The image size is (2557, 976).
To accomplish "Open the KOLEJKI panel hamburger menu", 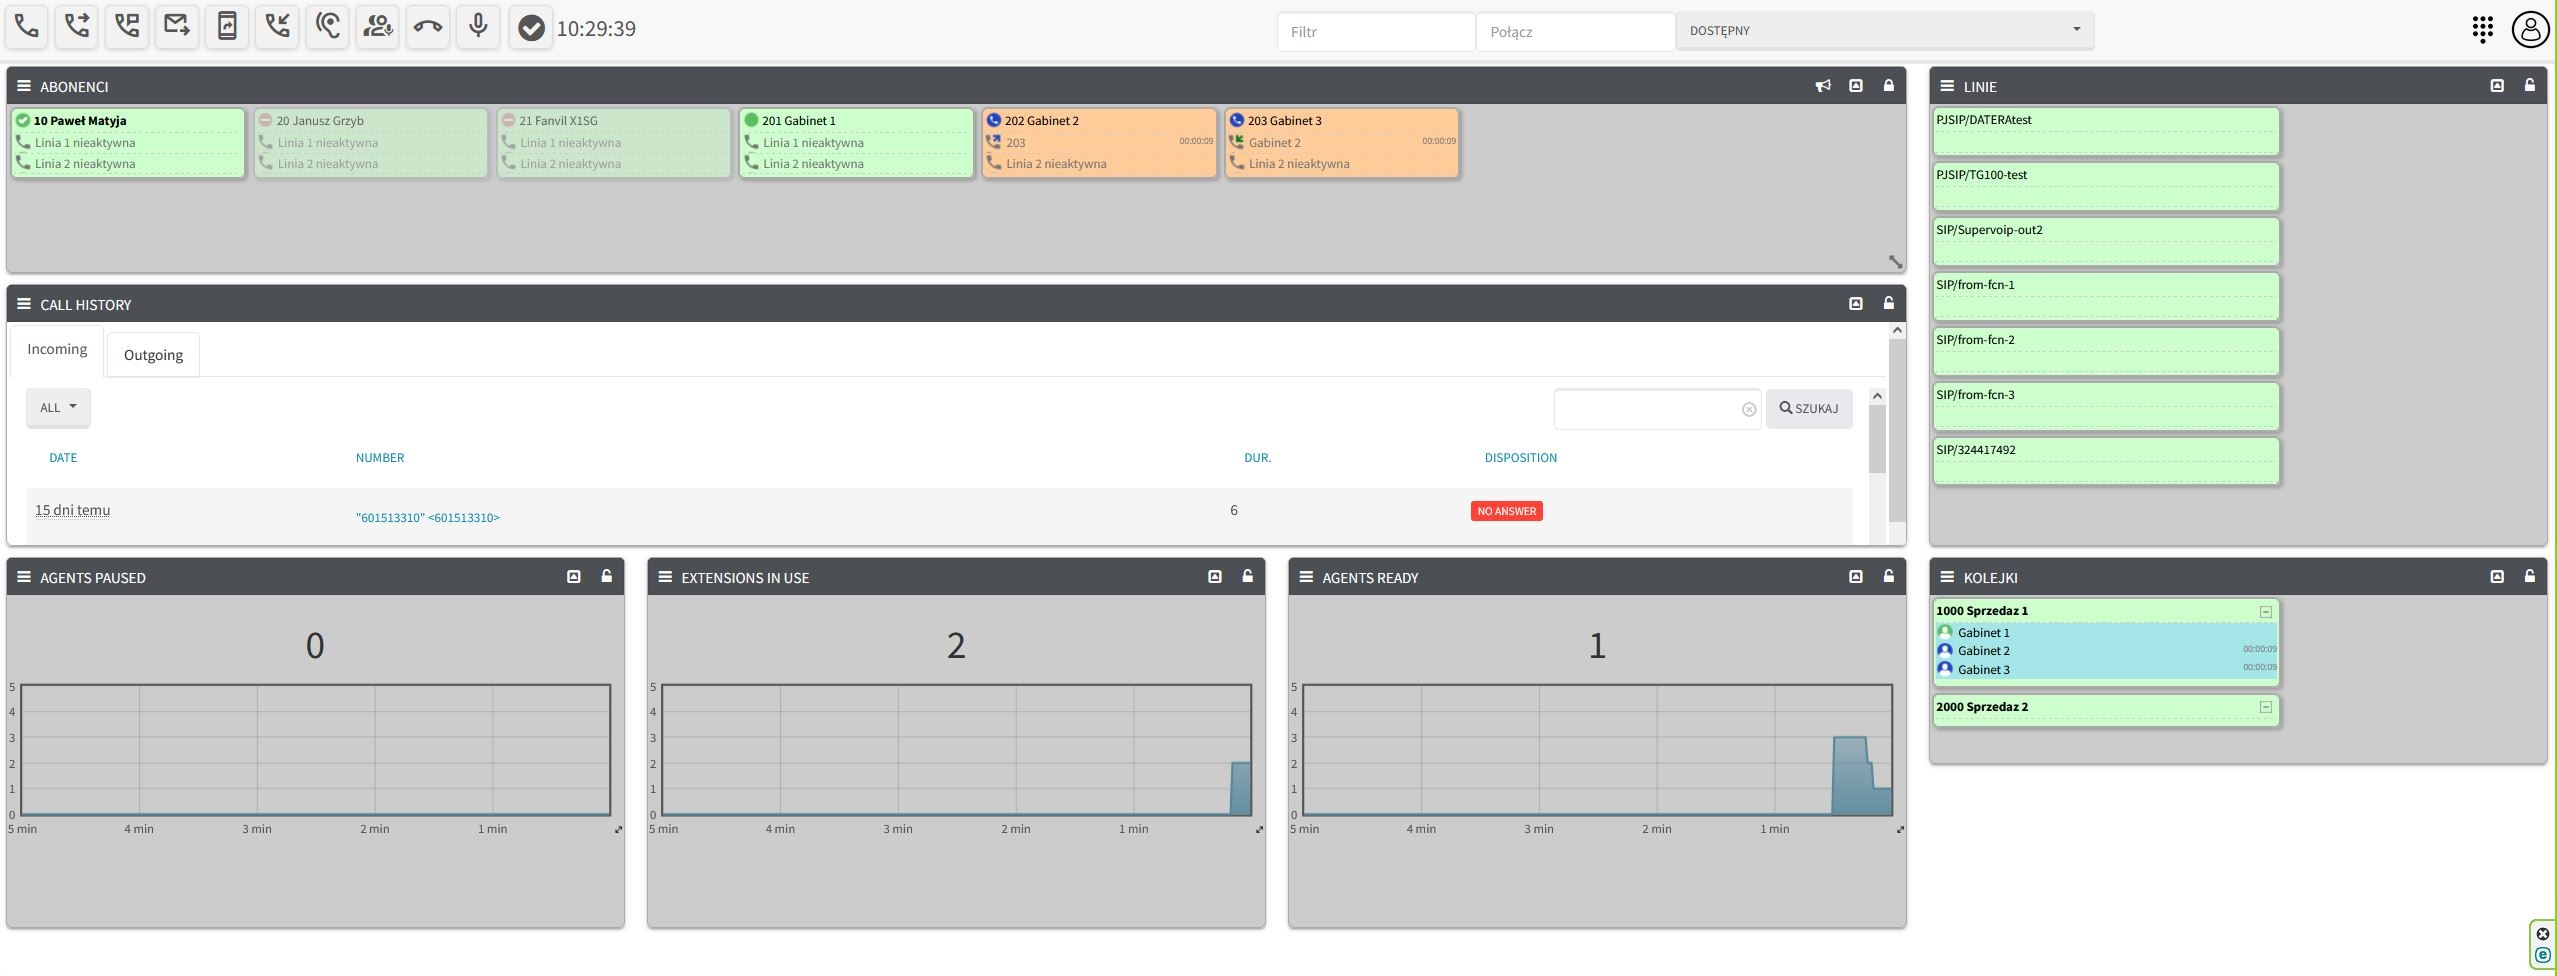I will [x=1947, y=577].
